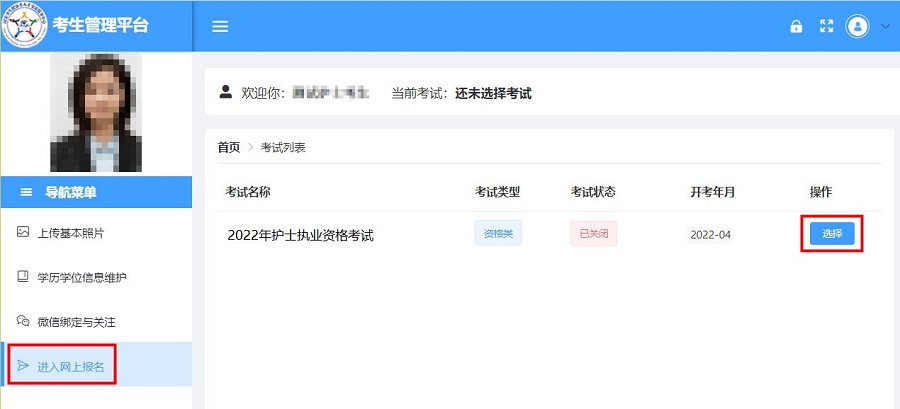Navigate to 首页 breadcrumb link
900x409 pixels.
pyautogui.click(x=229, y=147)
